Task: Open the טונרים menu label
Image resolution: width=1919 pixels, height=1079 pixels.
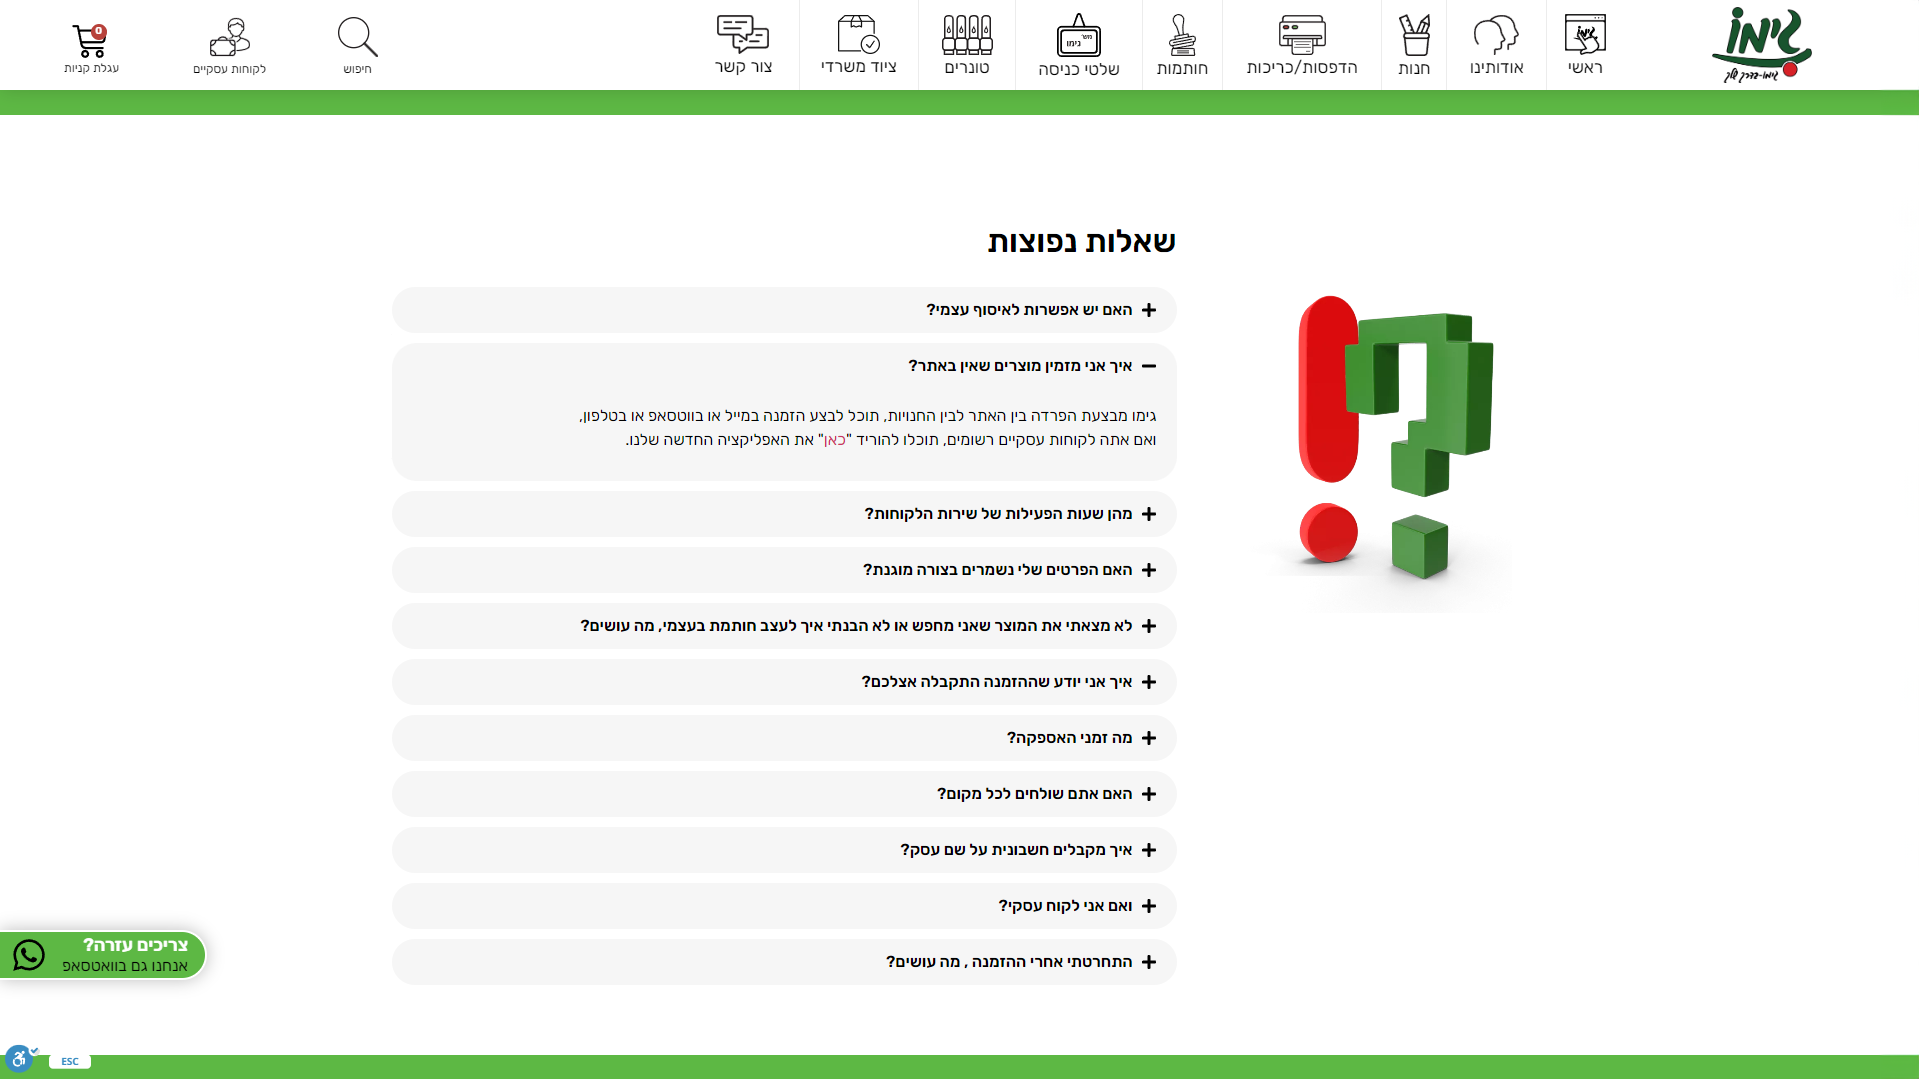Action: [967, 68]
